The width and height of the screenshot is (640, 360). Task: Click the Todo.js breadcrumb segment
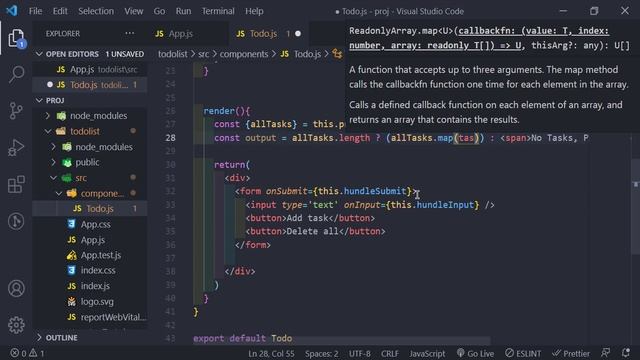(x=301, y=54)
